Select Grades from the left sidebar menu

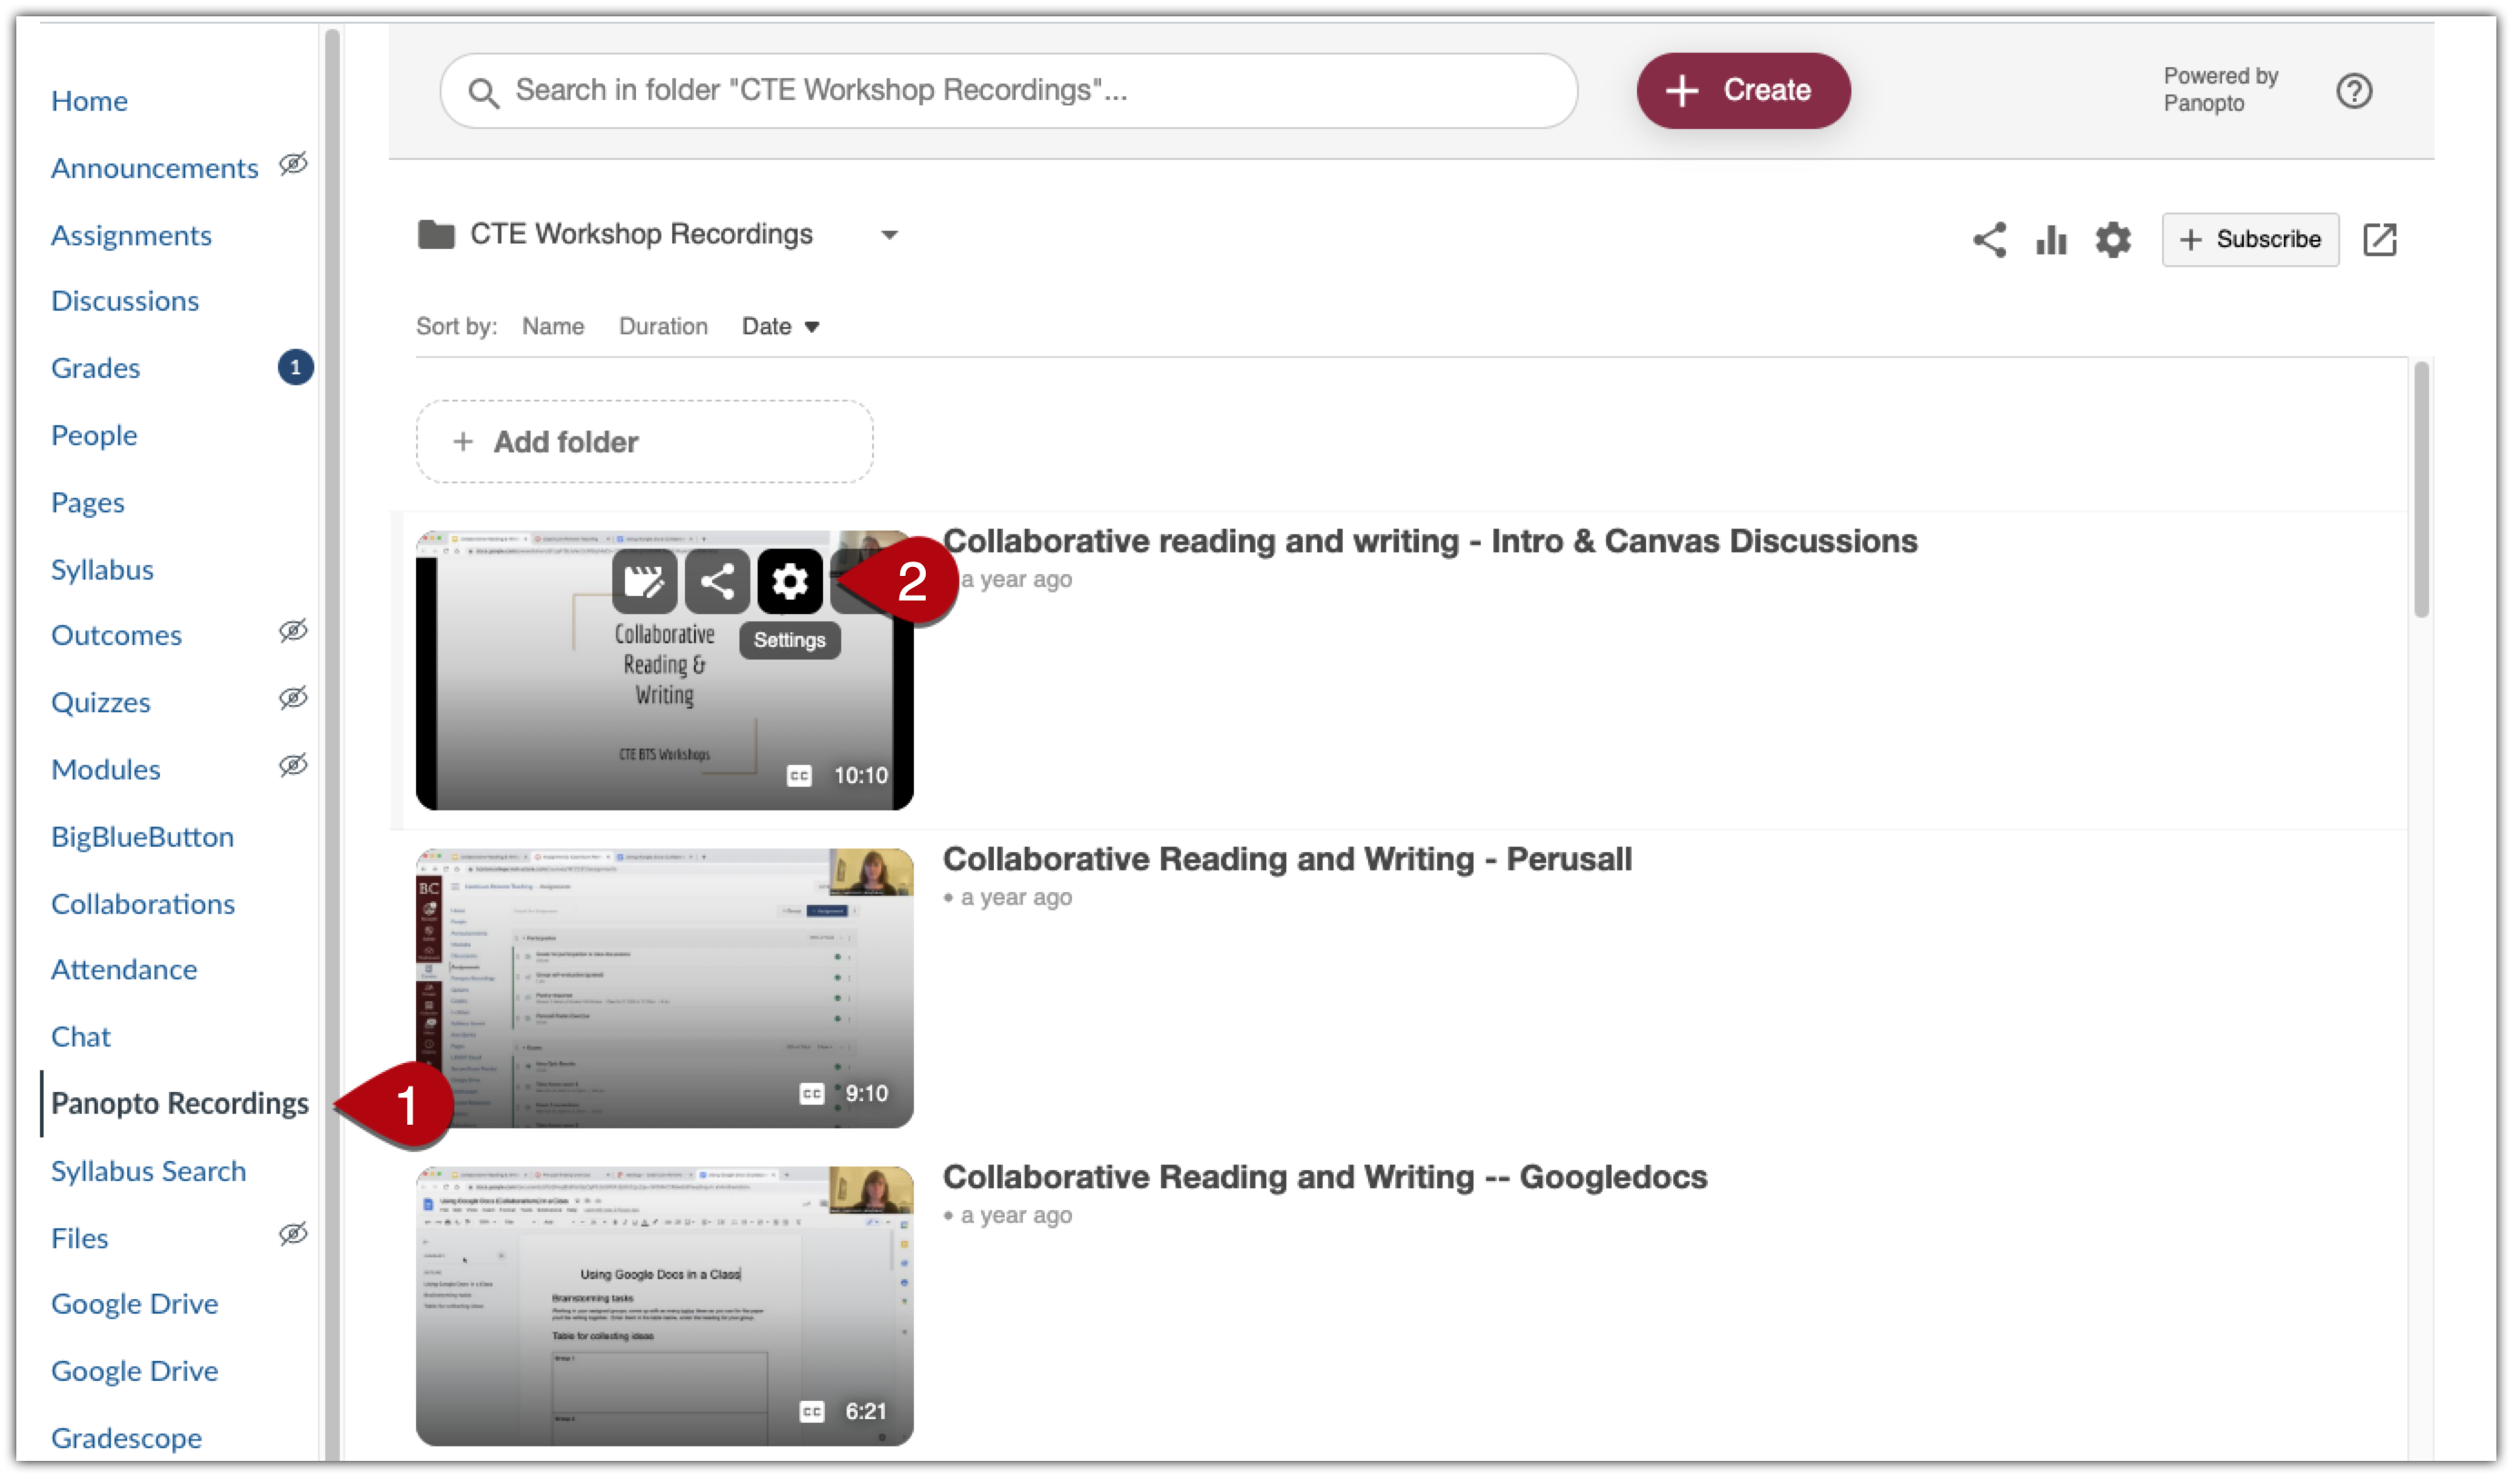95,366
